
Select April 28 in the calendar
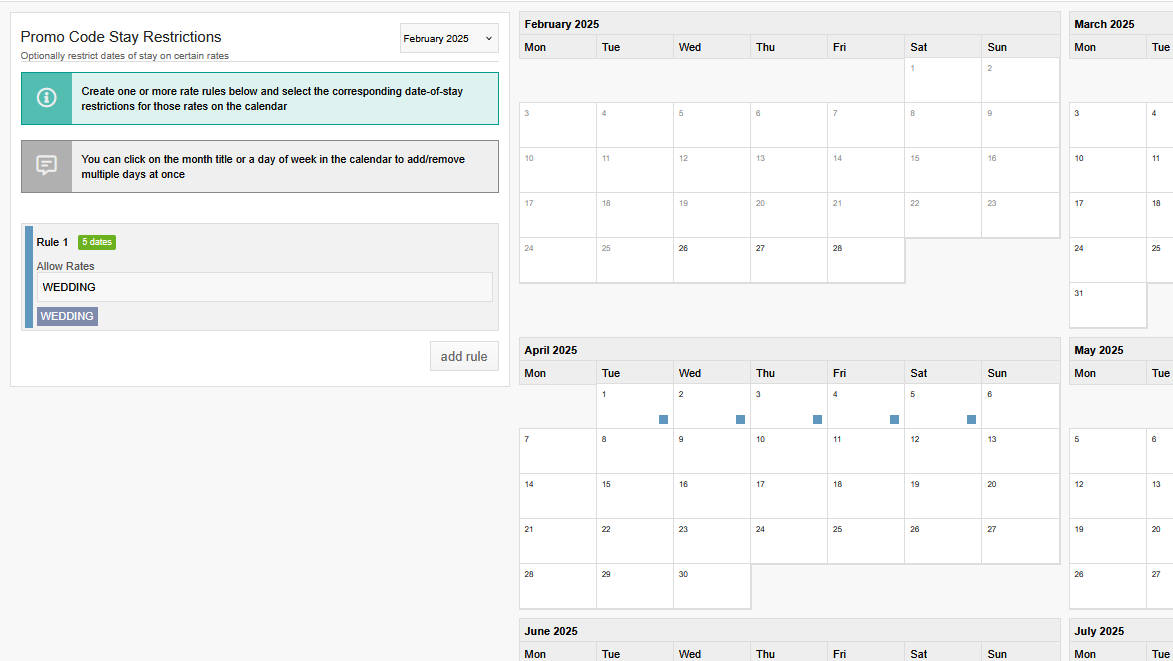click(x=558, y=586)
